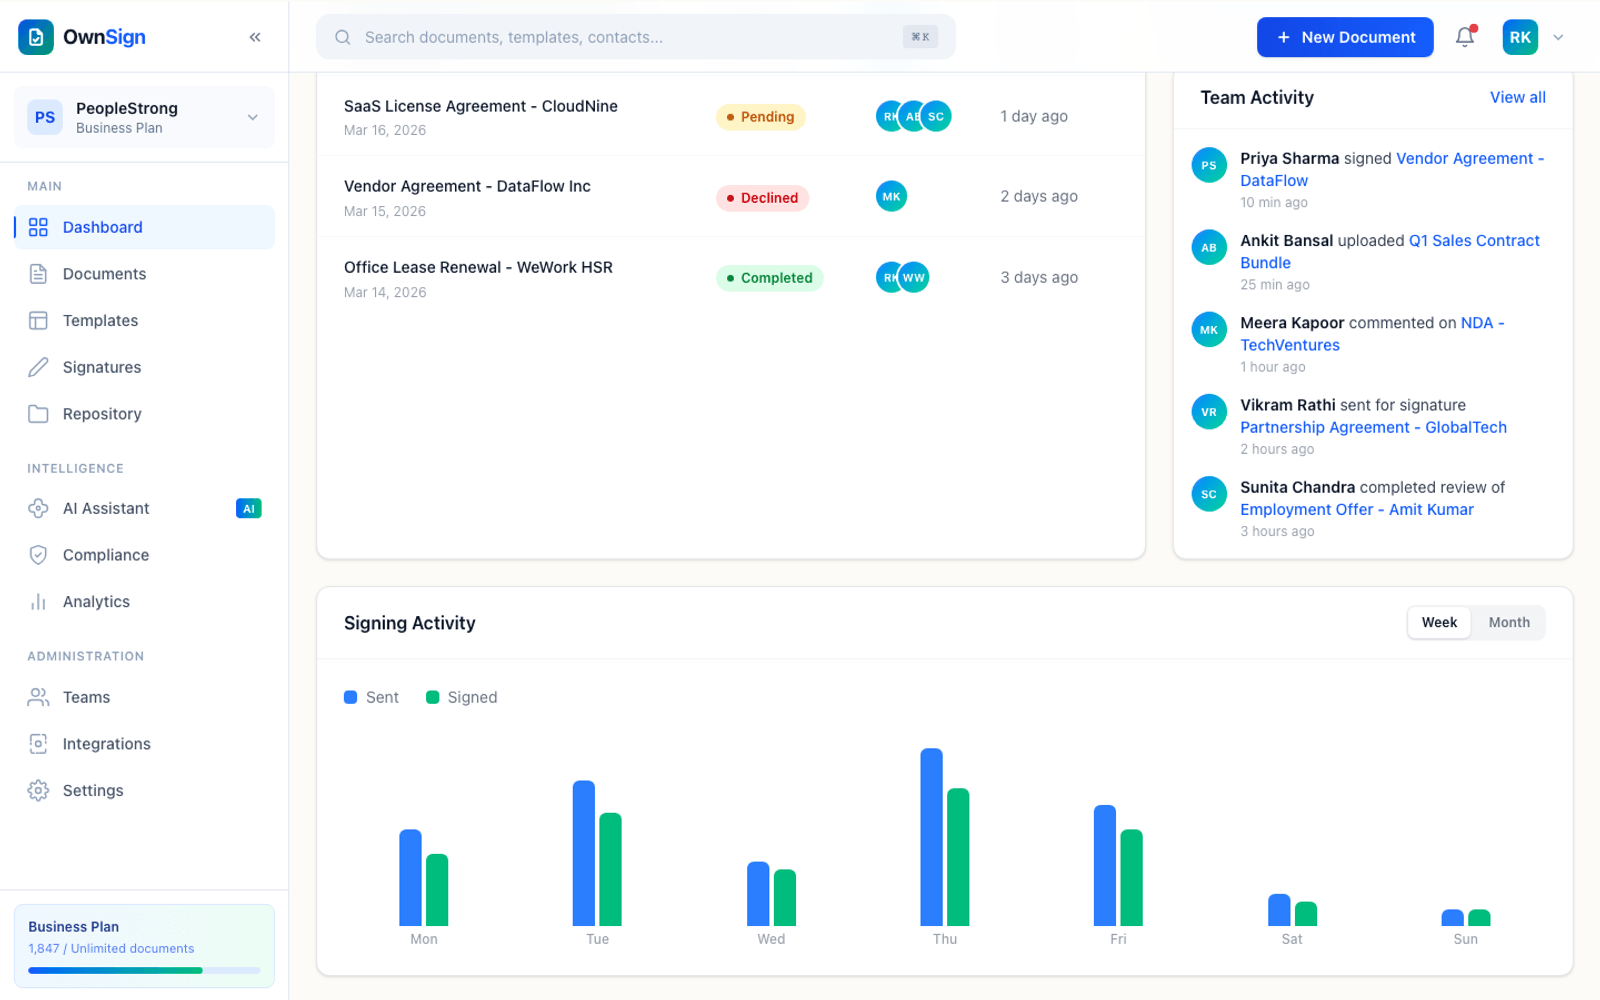
Task: Open Partnership Agreement - GlobalTech link
Action: click(x=1373, y=427)
